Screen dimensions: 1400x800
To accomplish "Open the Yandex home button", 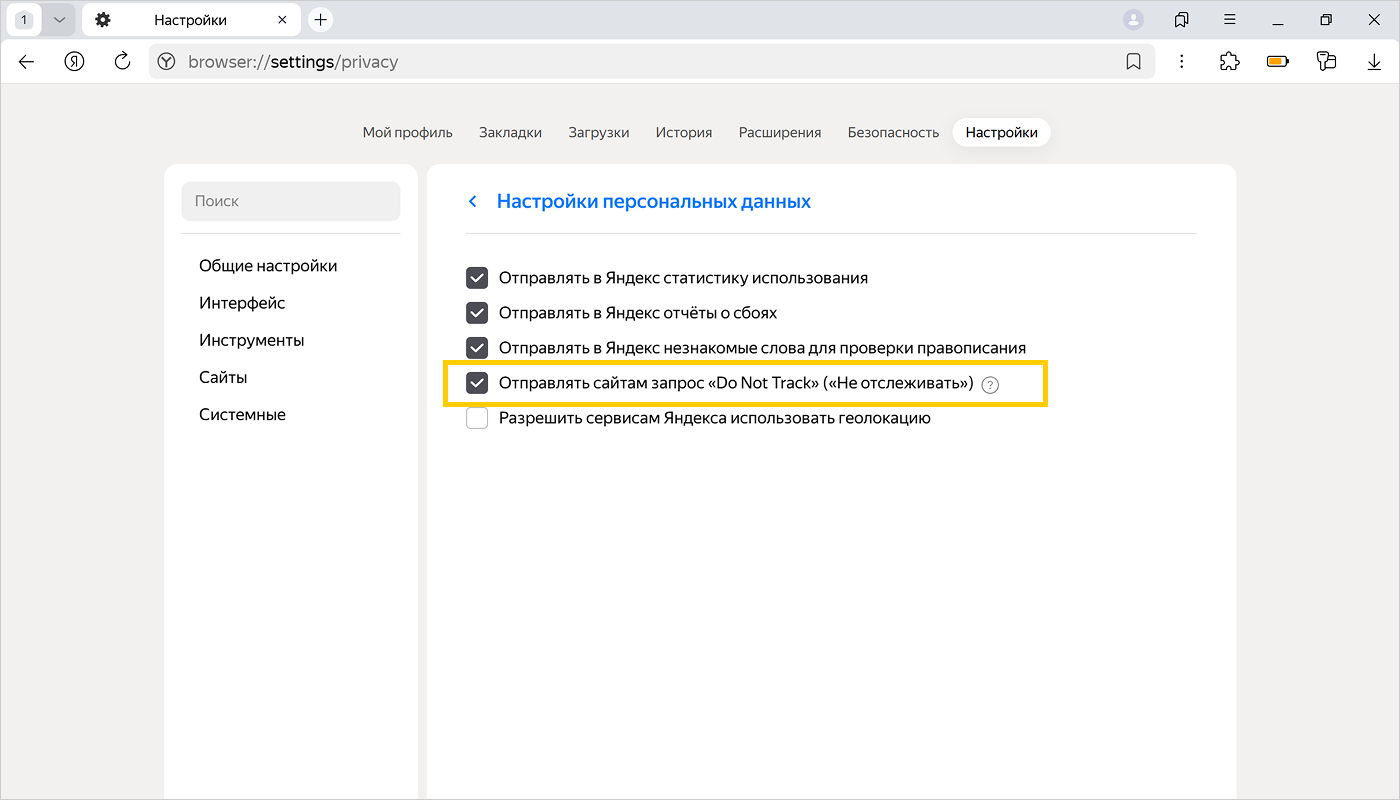I will (74, 62).
